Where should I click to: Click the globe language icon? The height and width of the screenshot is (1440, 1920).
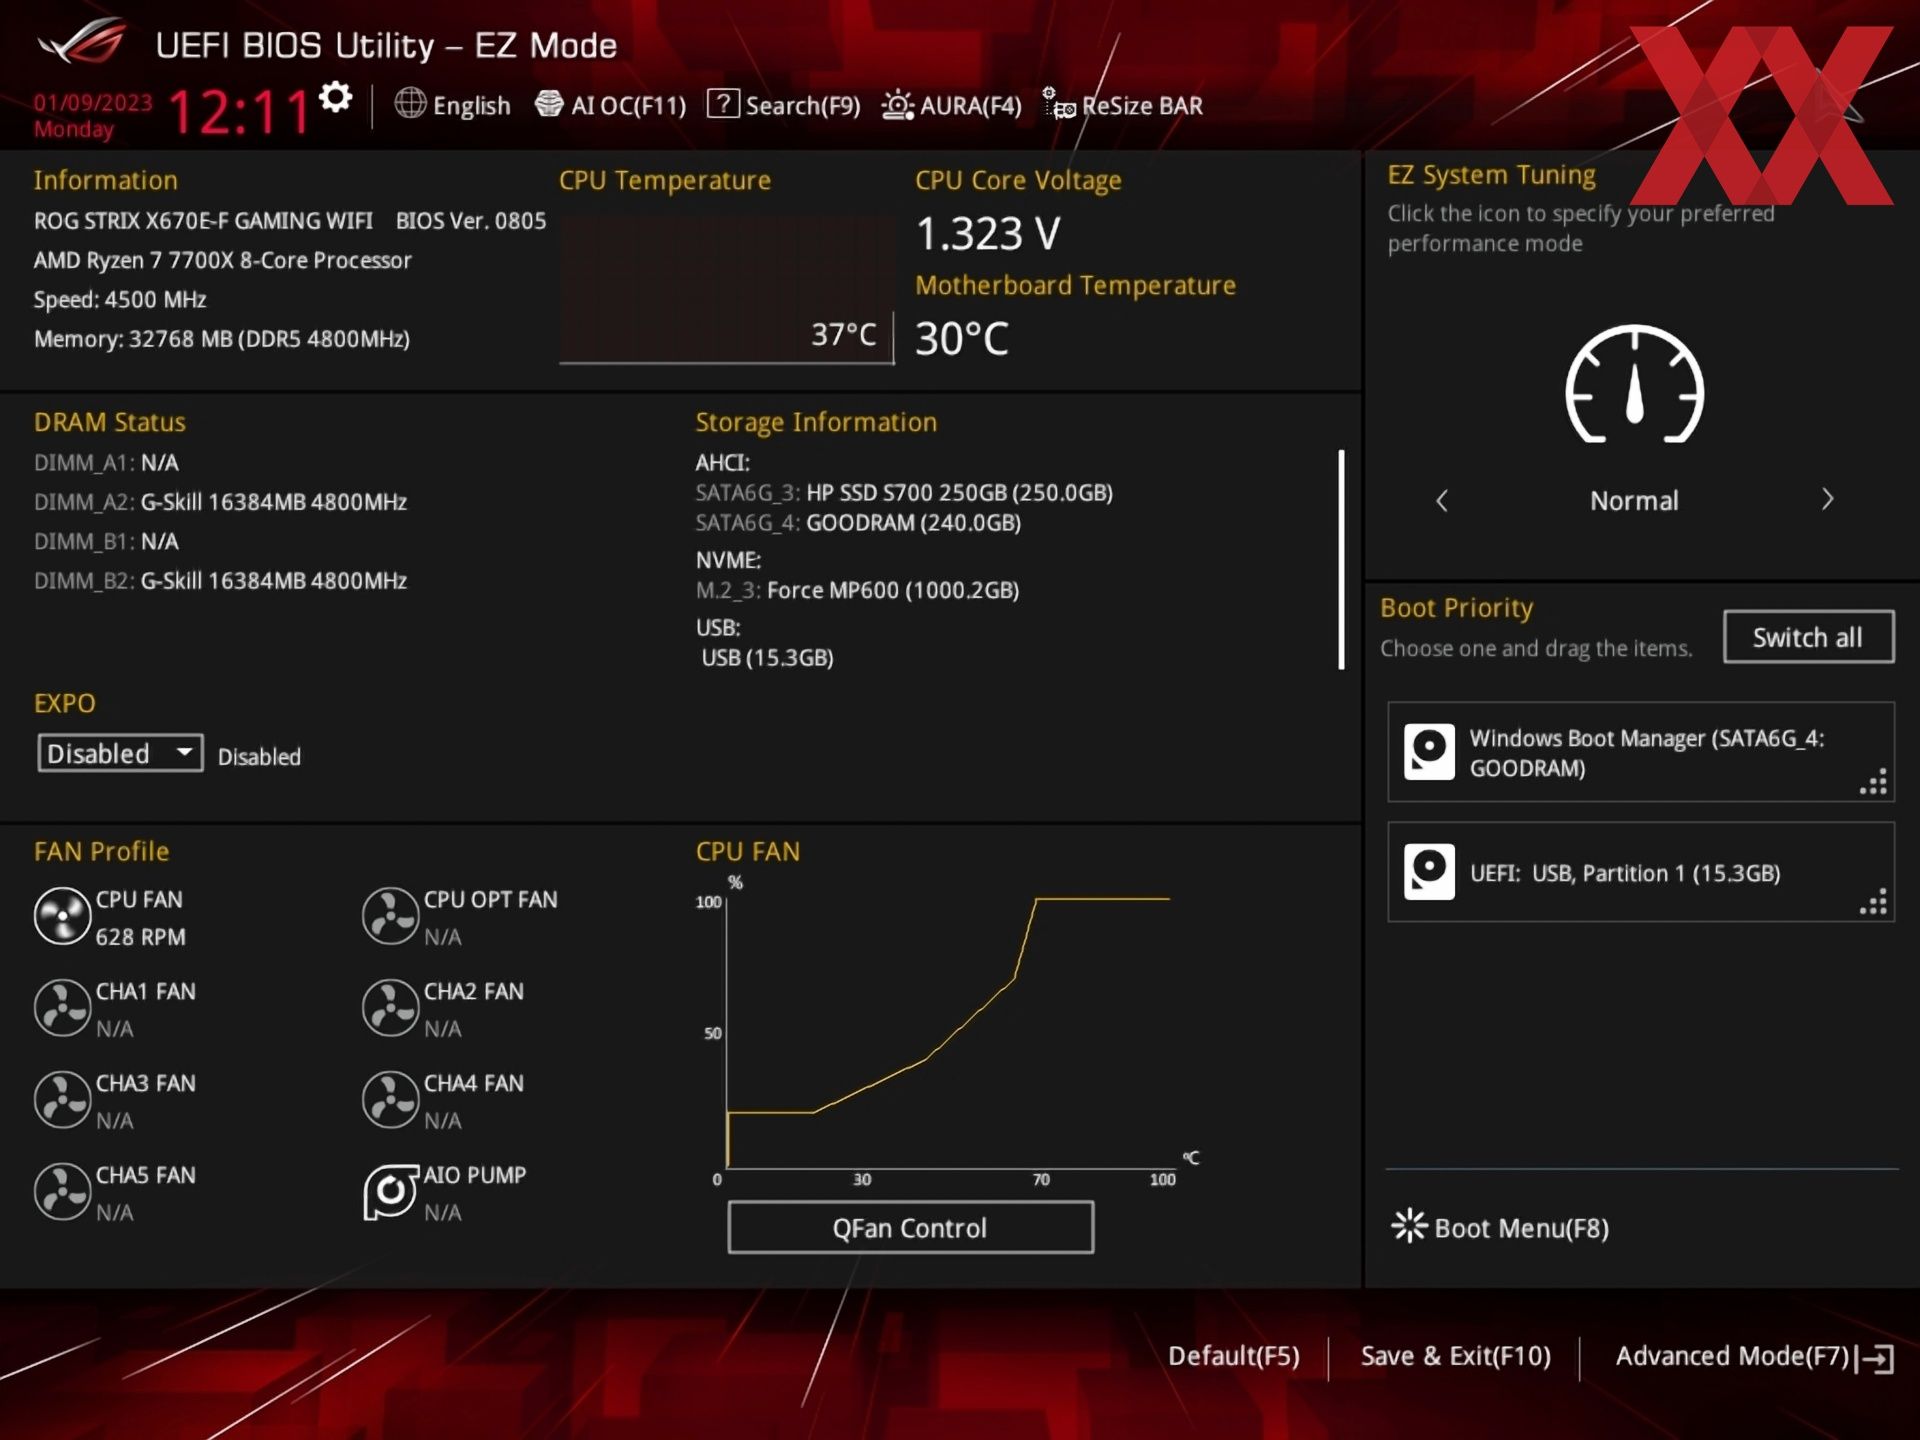pyautogui.click(x=410, y=103)
